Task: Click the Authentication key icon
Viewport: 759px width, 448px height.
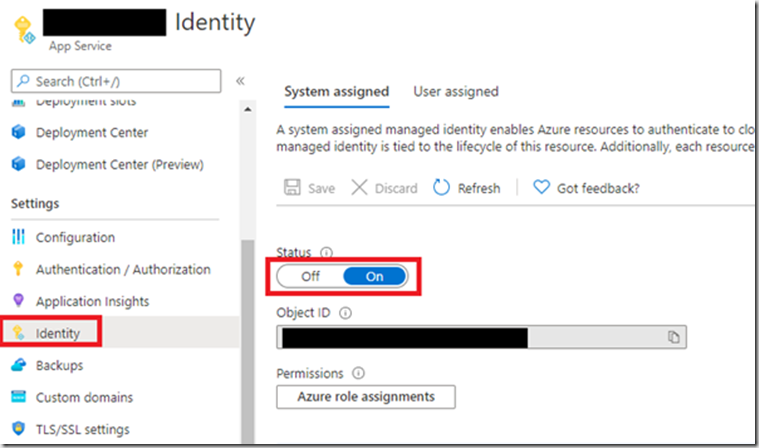Action: pyautogui.click(x=18, y=269)
